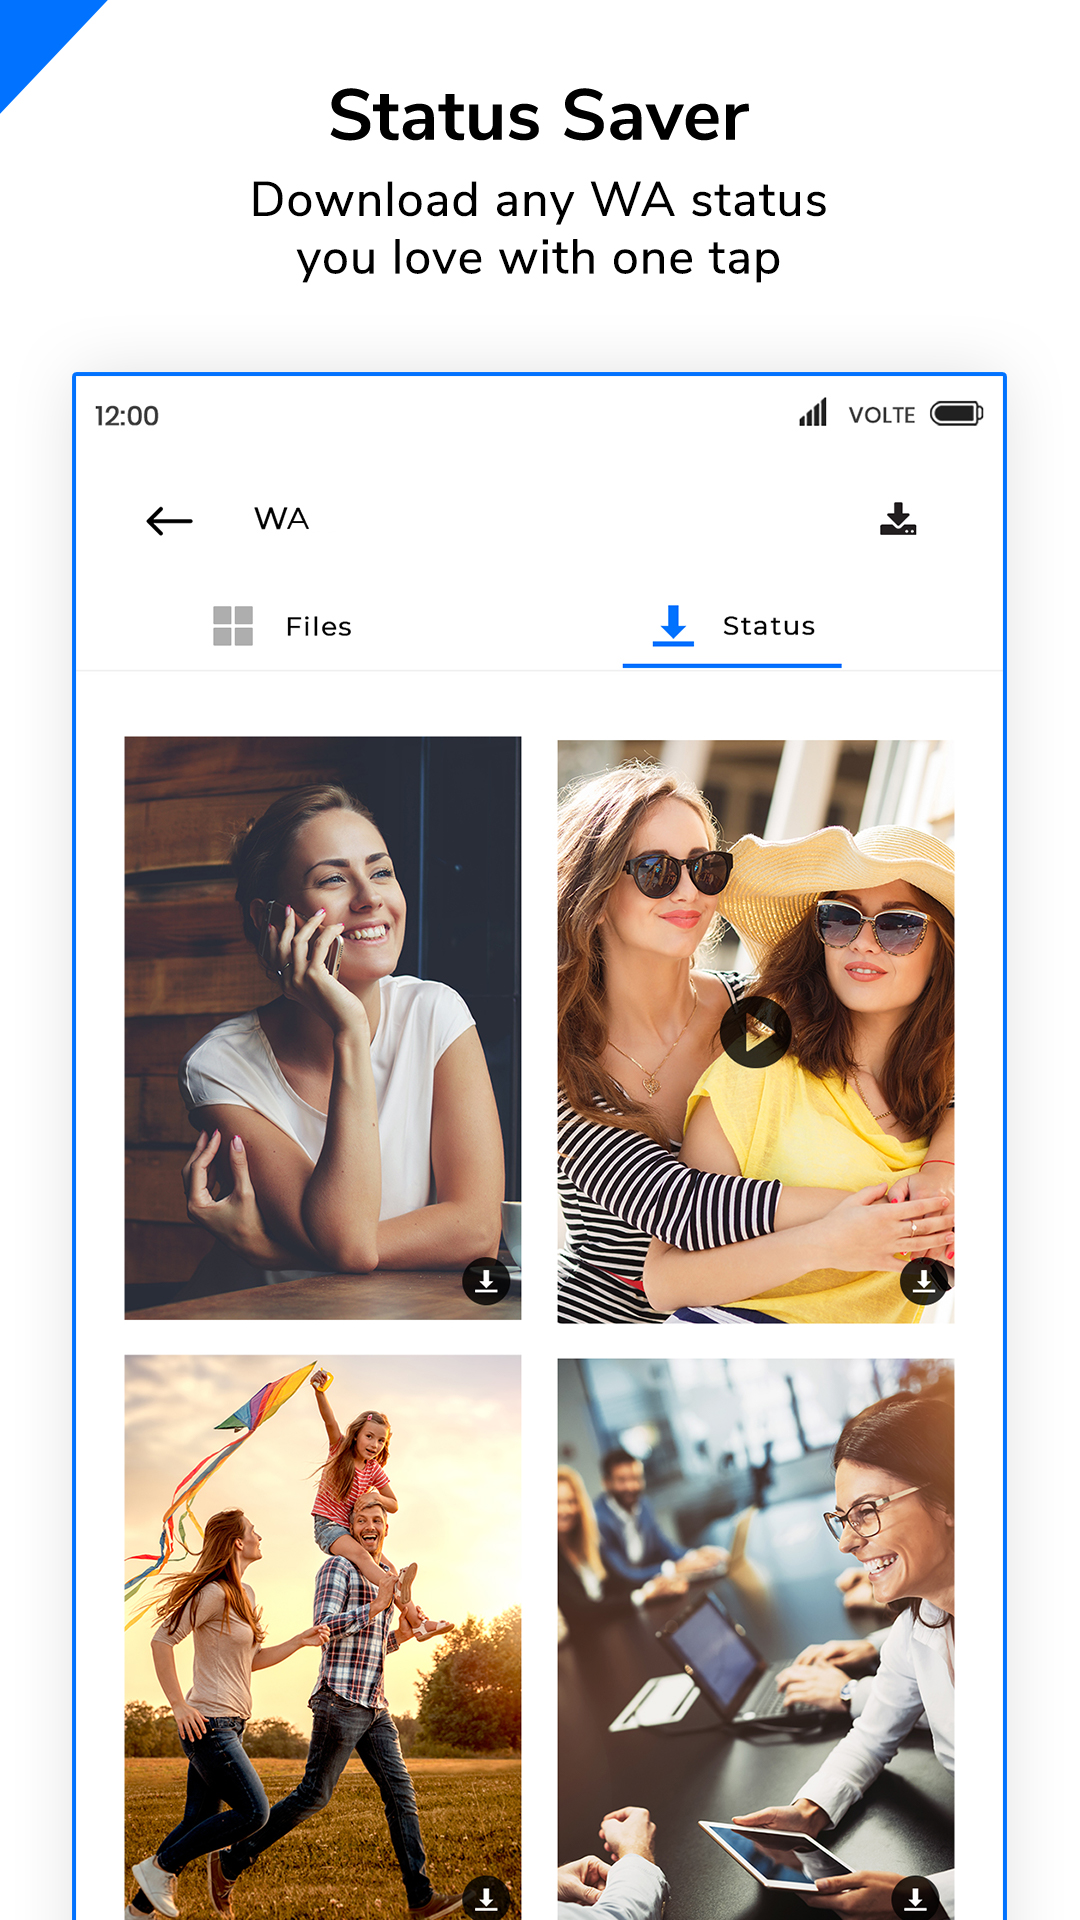Tap the back arrow next to WA
The image size is (1080, 1920).
[x=169, y=520]
